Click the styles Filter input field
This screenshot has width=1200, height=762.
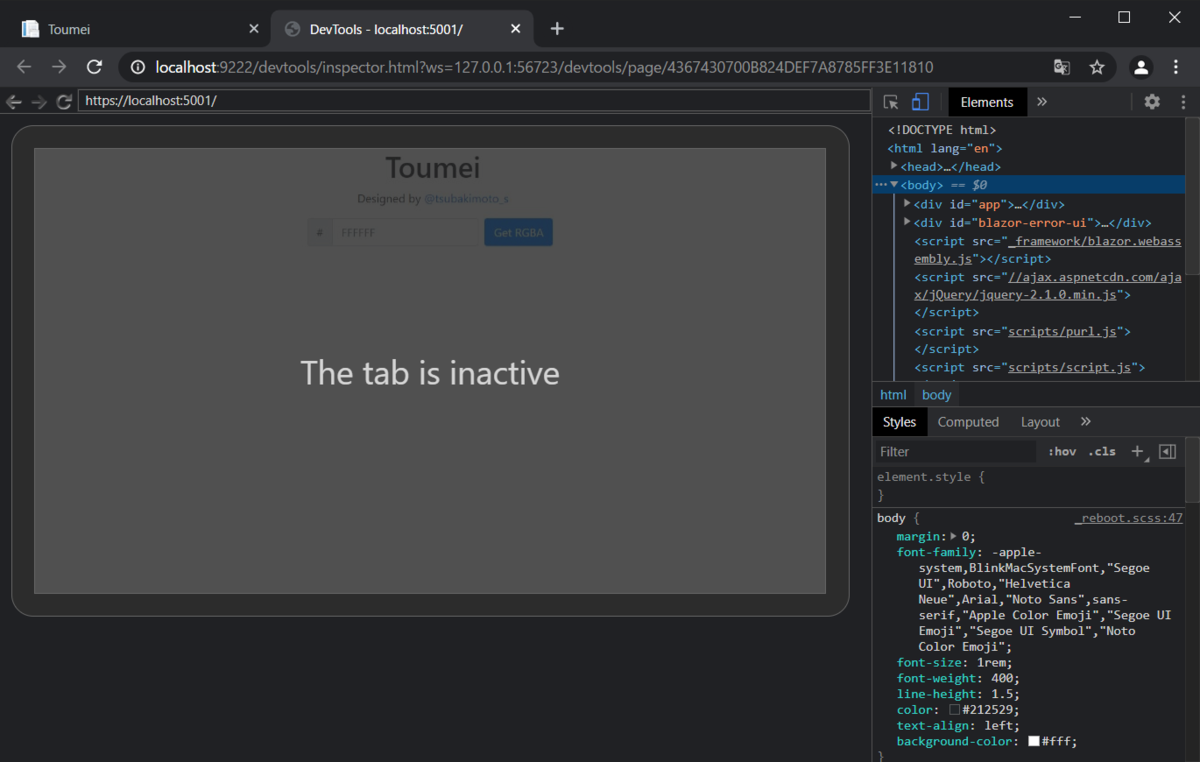coord(950,451)
